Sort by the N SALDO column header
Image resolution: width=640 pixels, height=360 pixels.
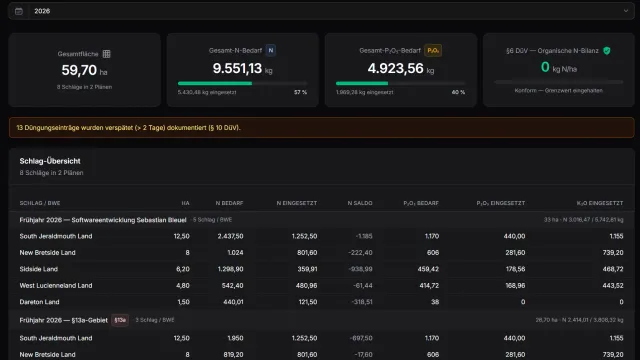pos(360,203)
